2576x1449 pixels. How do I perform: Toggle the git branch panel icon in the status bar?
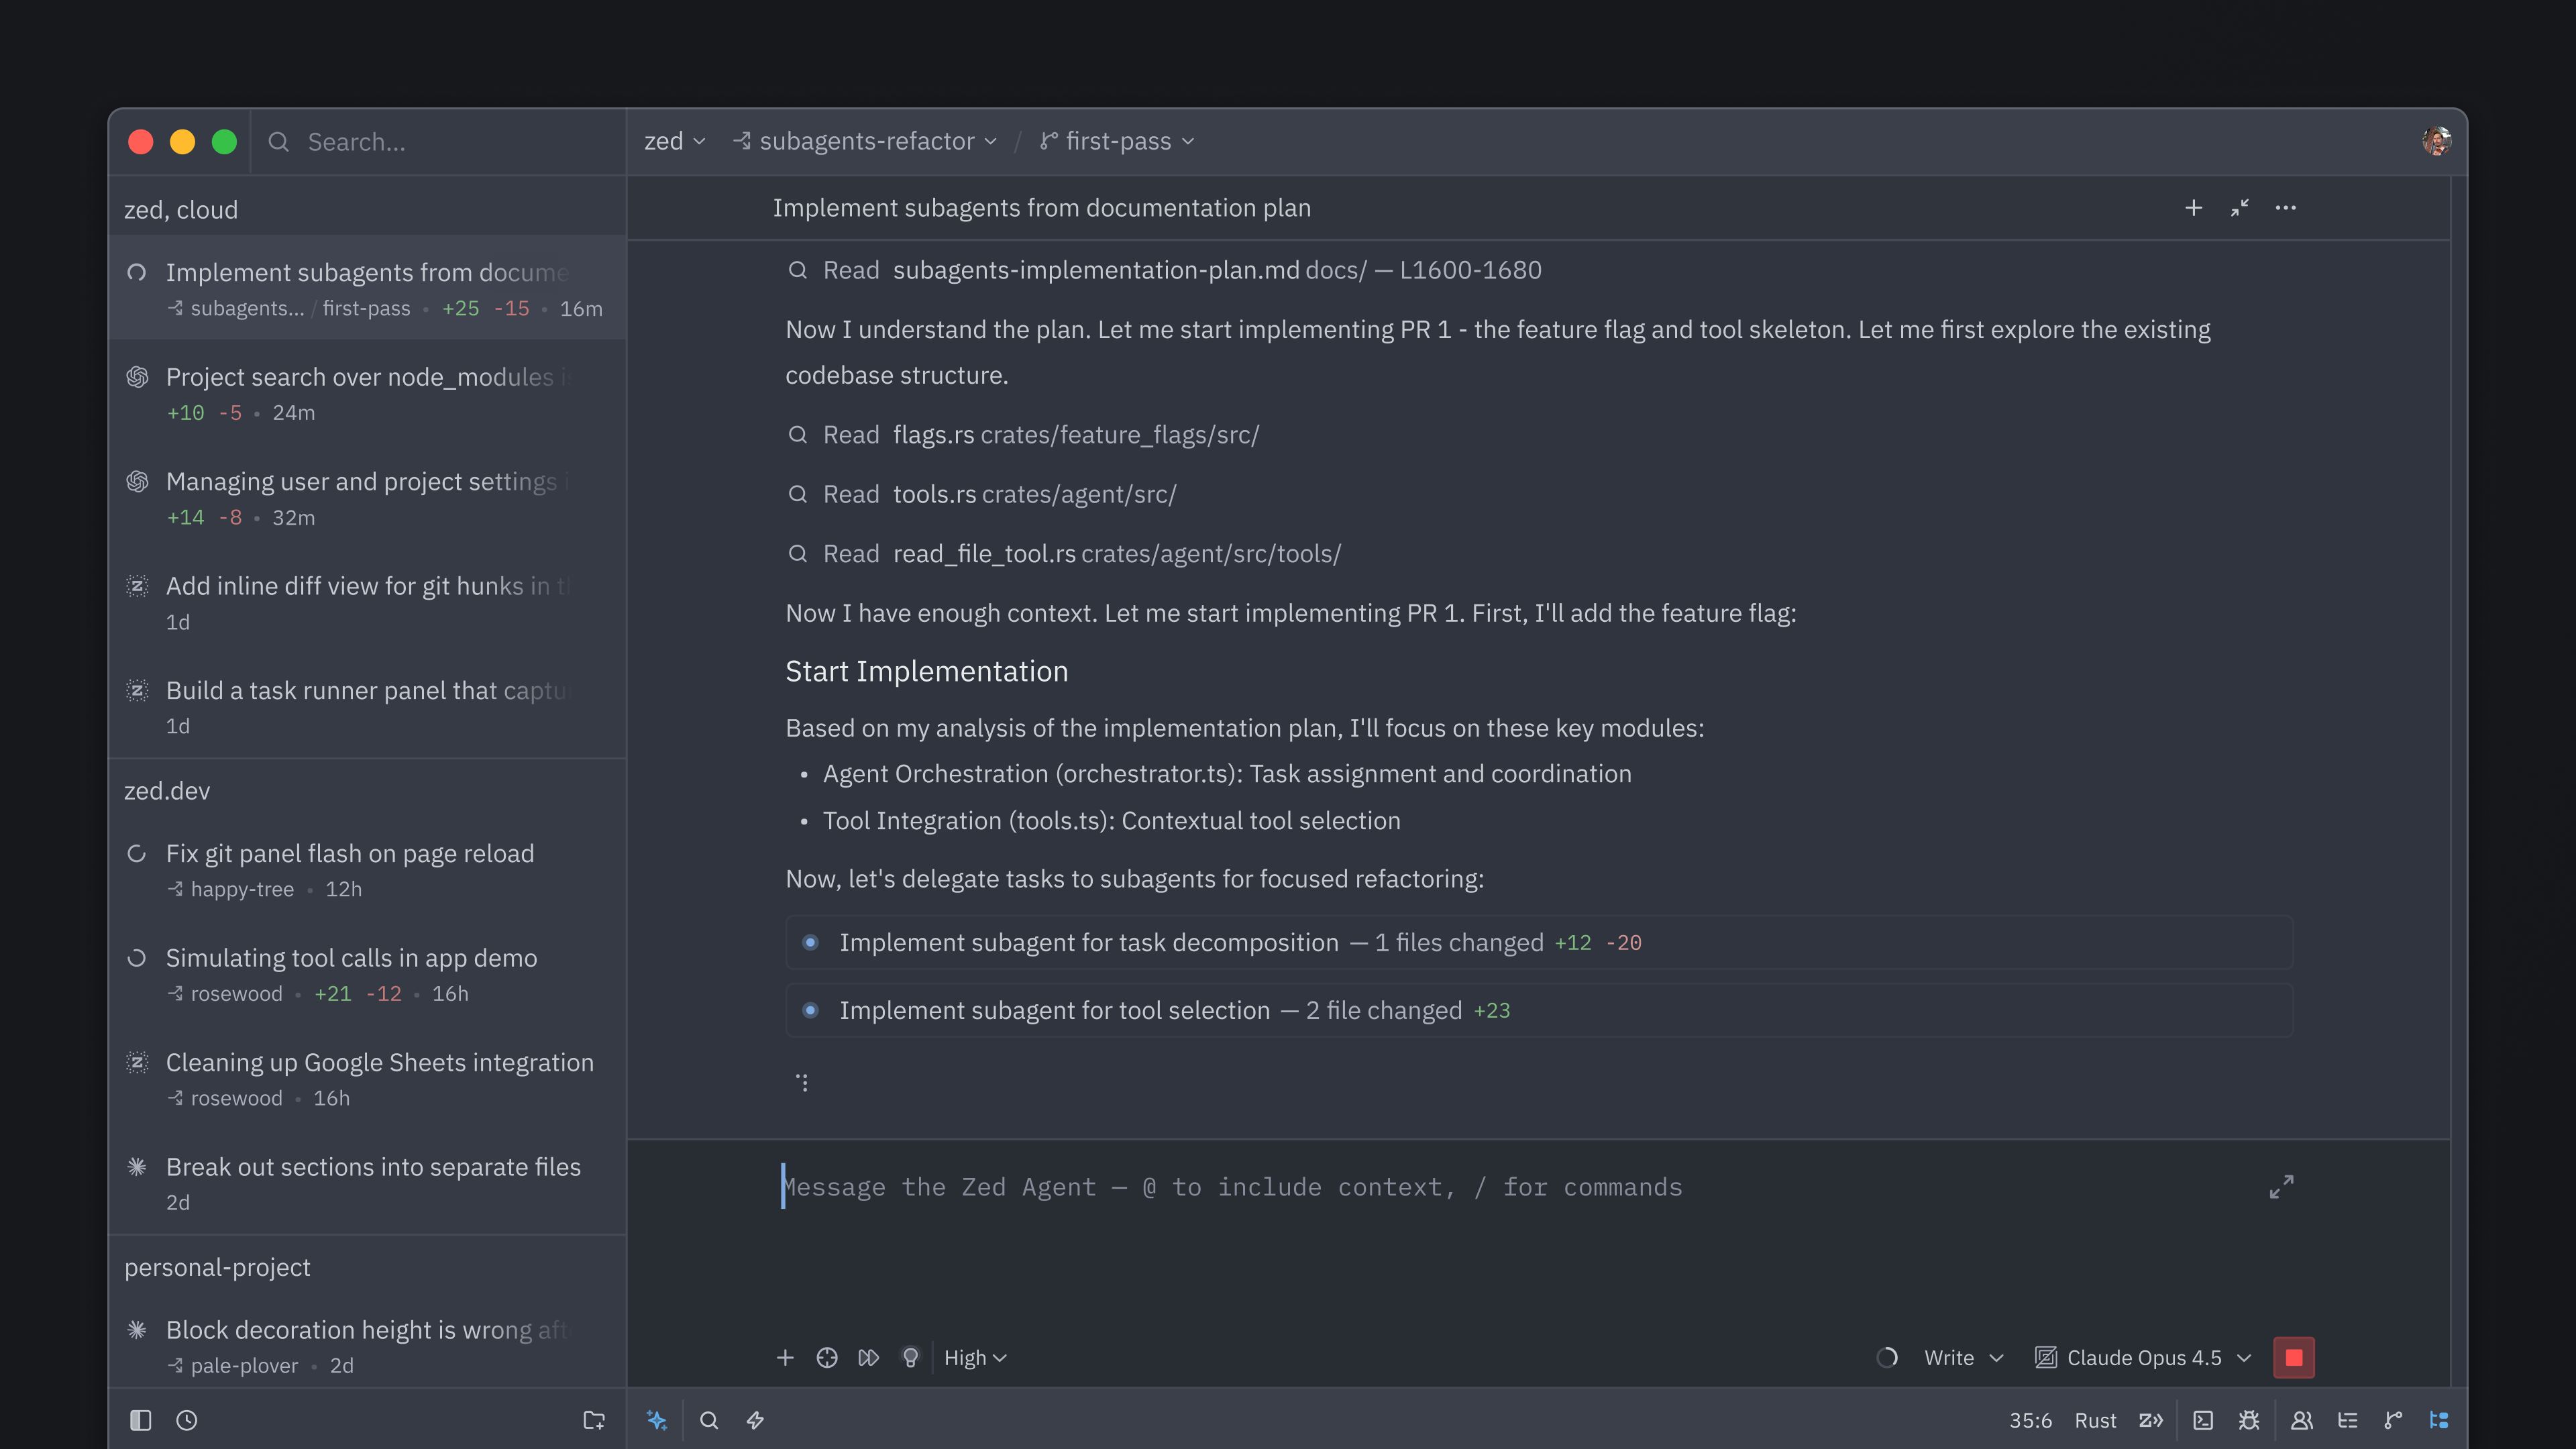pyautogui.click(x=2393, y=1420)
